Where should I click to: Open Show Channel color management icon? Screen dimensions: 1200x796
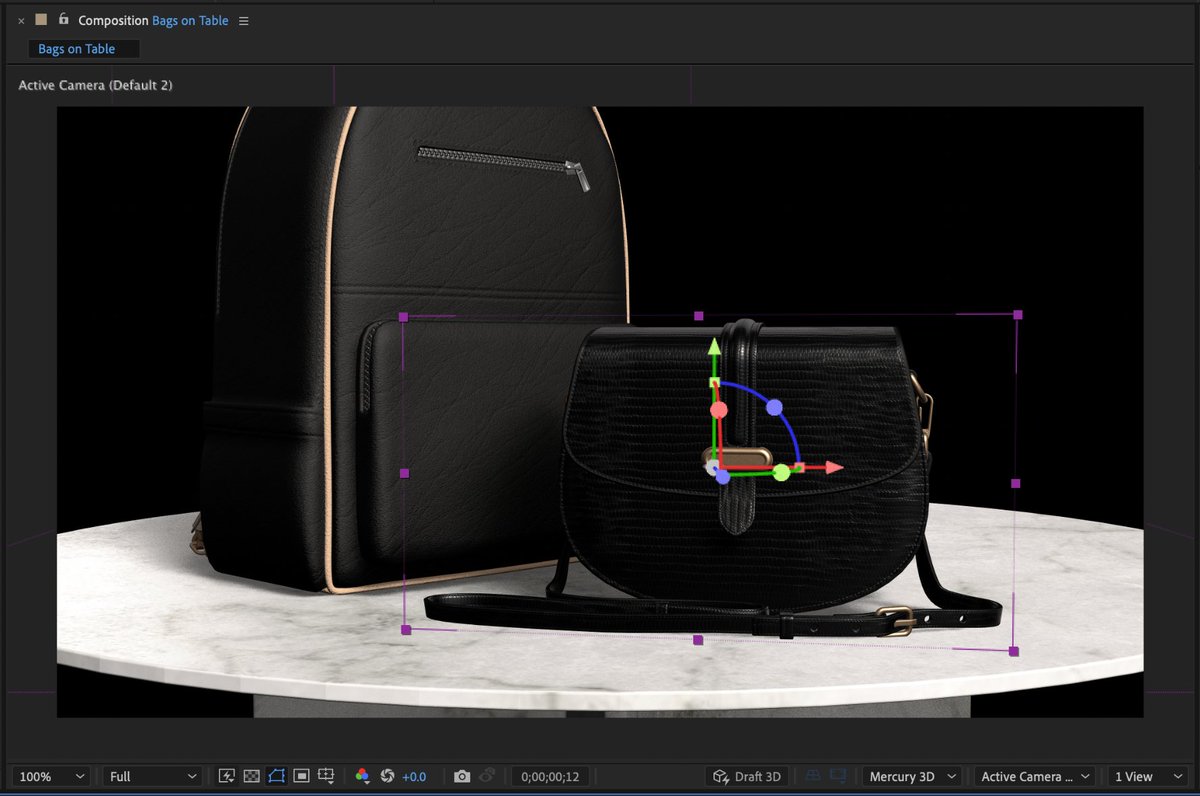coord(362,776)
